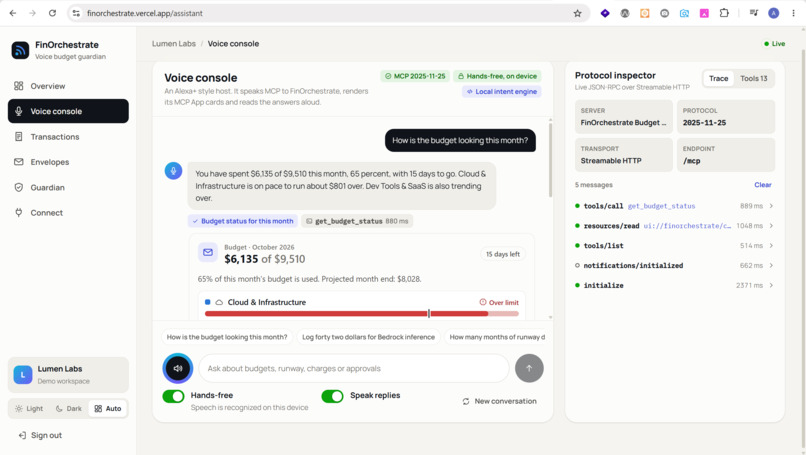This screenshot has height=455, width=806.
Task: Click the speaker voice button
Action: pyautogui.click(x=178, y=368)
